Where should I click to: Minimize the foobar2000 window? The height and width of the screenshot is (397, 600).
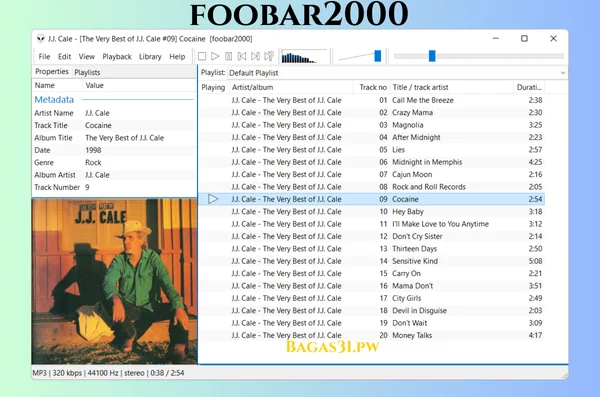pyautogui.click(x=496, y=38)
